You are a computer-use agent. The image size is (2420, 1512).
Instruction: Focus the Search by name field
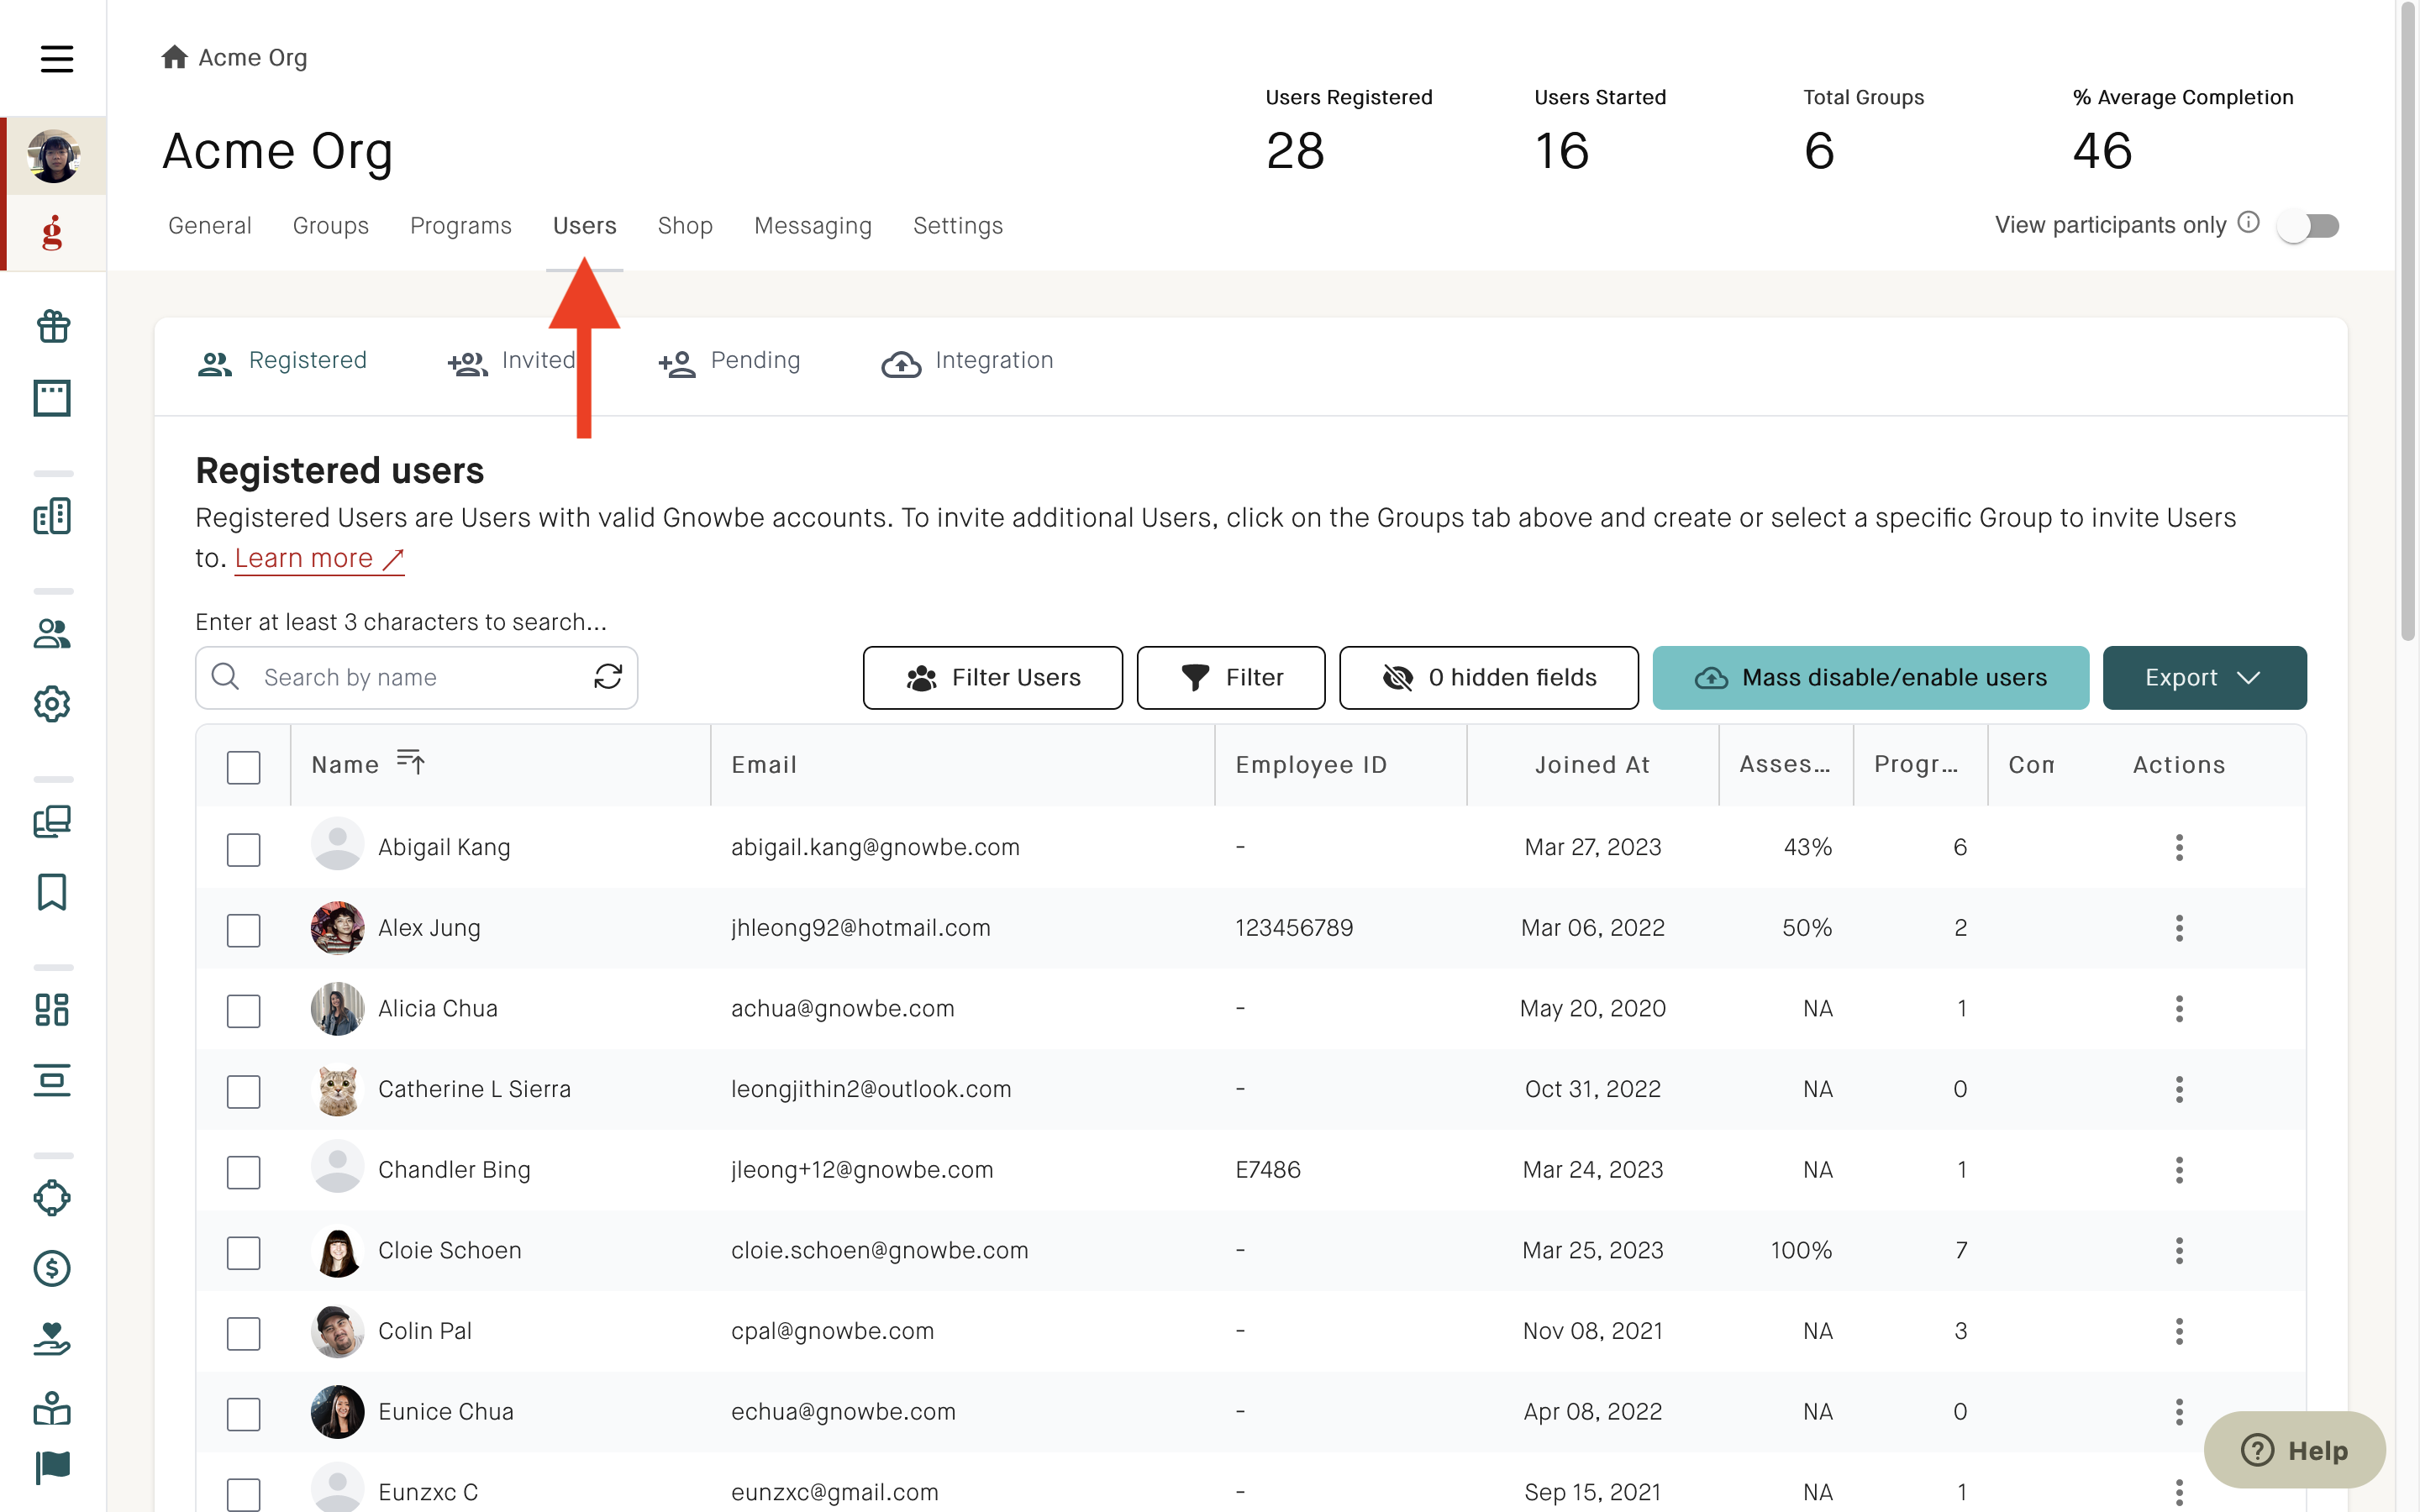coord(417,677)
